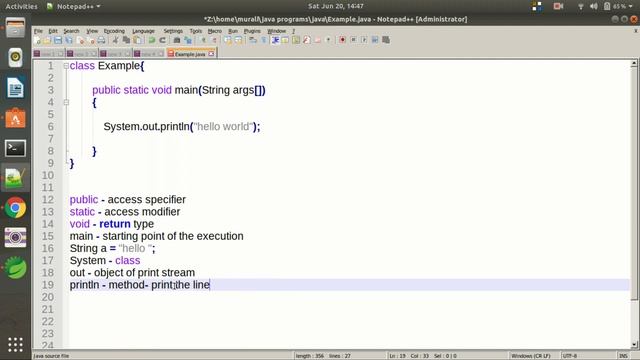Collapse the class Example fold on line 1
Image resolution: width=640 pixels, height=360 pixels.
point(66,66)
